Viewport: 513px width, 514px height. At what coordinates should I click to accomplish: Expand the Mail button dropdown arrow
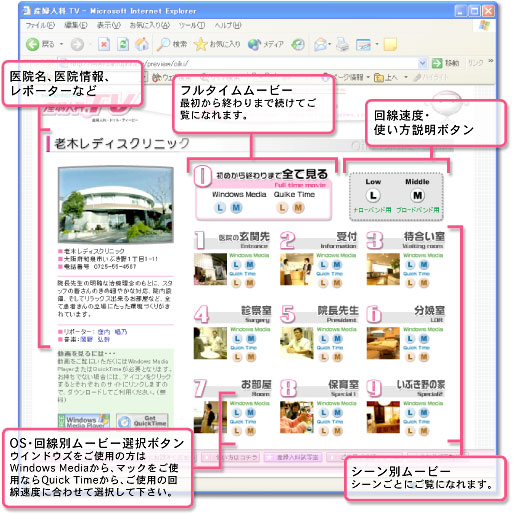pyautogui.click(x=330, y=44)
